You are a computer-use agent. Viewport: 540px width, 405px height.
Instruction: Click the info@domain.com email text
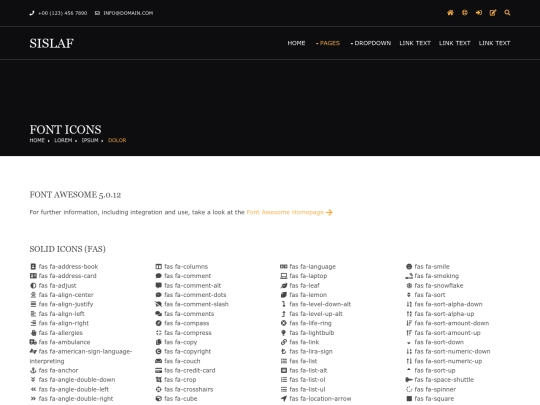pos(128,13)
